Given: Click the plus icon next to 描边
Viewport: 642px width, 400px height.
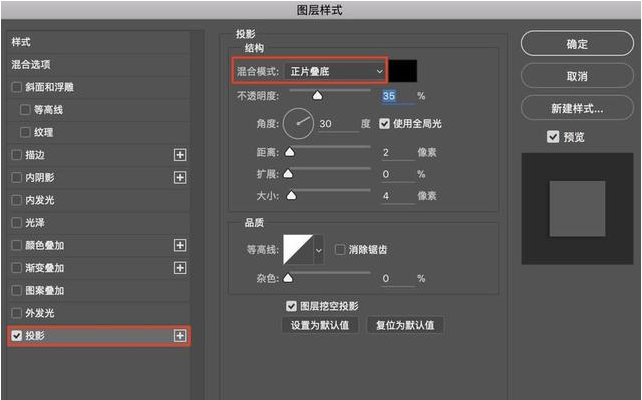Looking at the screenshot, I should pyautogui.click(x=180, y=155).
